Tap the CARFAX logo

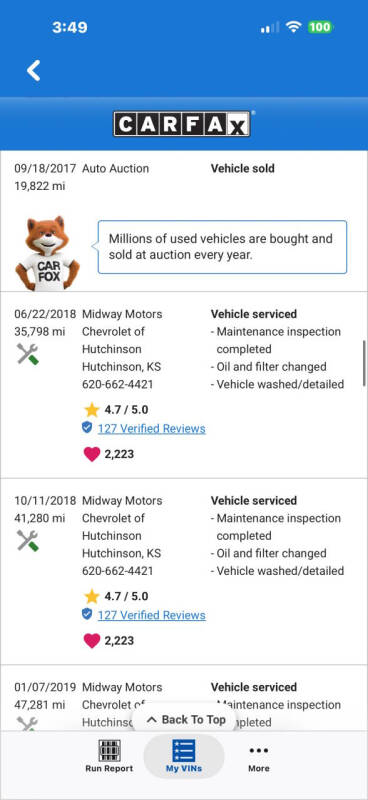pyautogui.click(x=182, y=124)
